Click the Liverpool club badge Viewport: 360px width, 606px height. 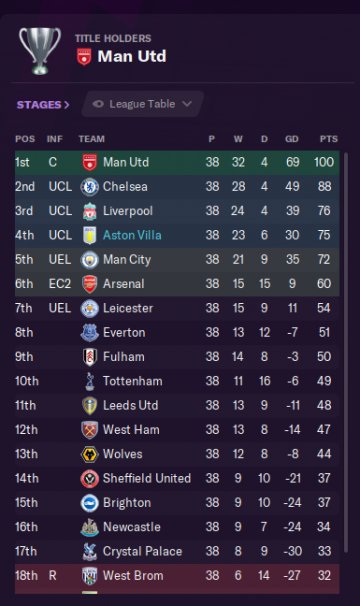(89, 211)
